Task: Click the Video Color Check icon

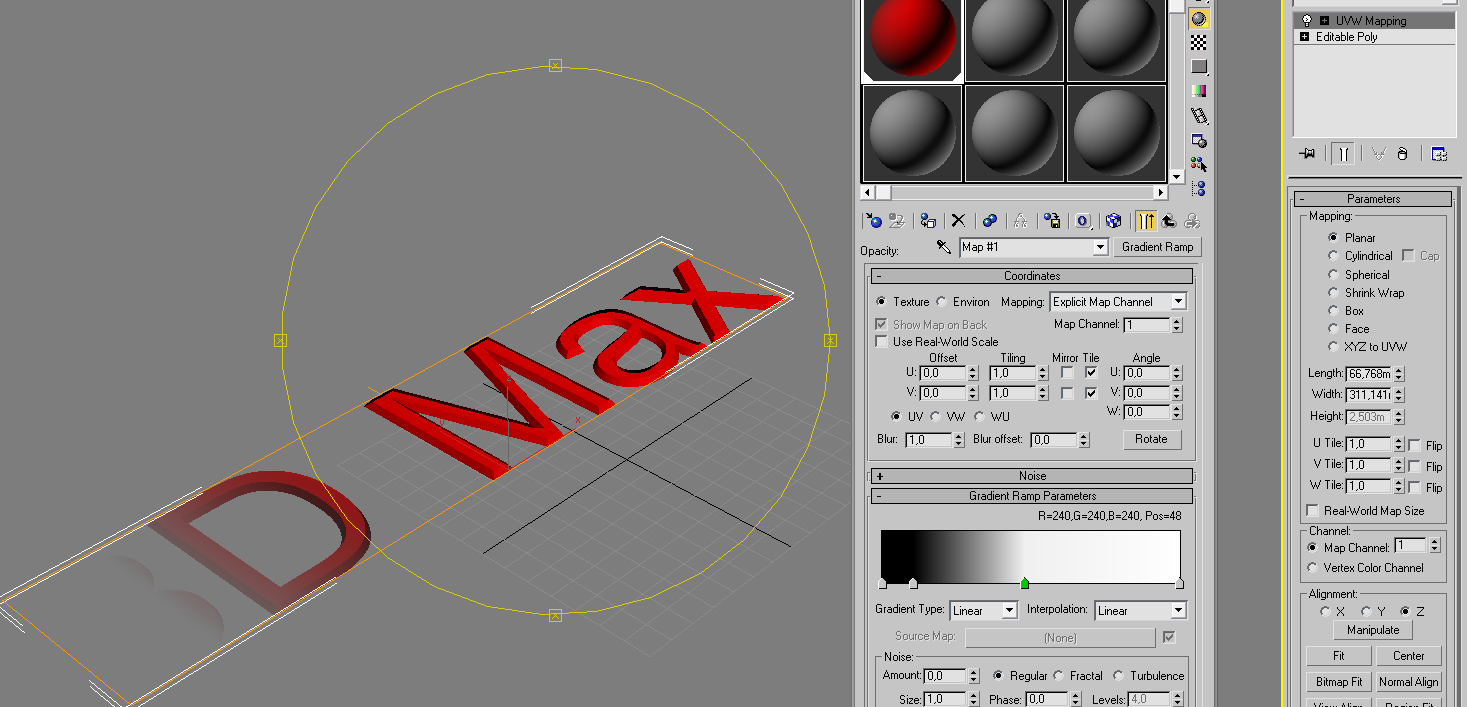Action: point(1198,91)
